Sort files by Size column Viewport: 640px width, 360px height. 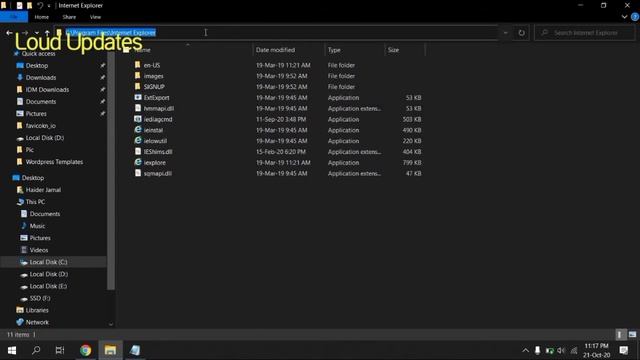393,50
